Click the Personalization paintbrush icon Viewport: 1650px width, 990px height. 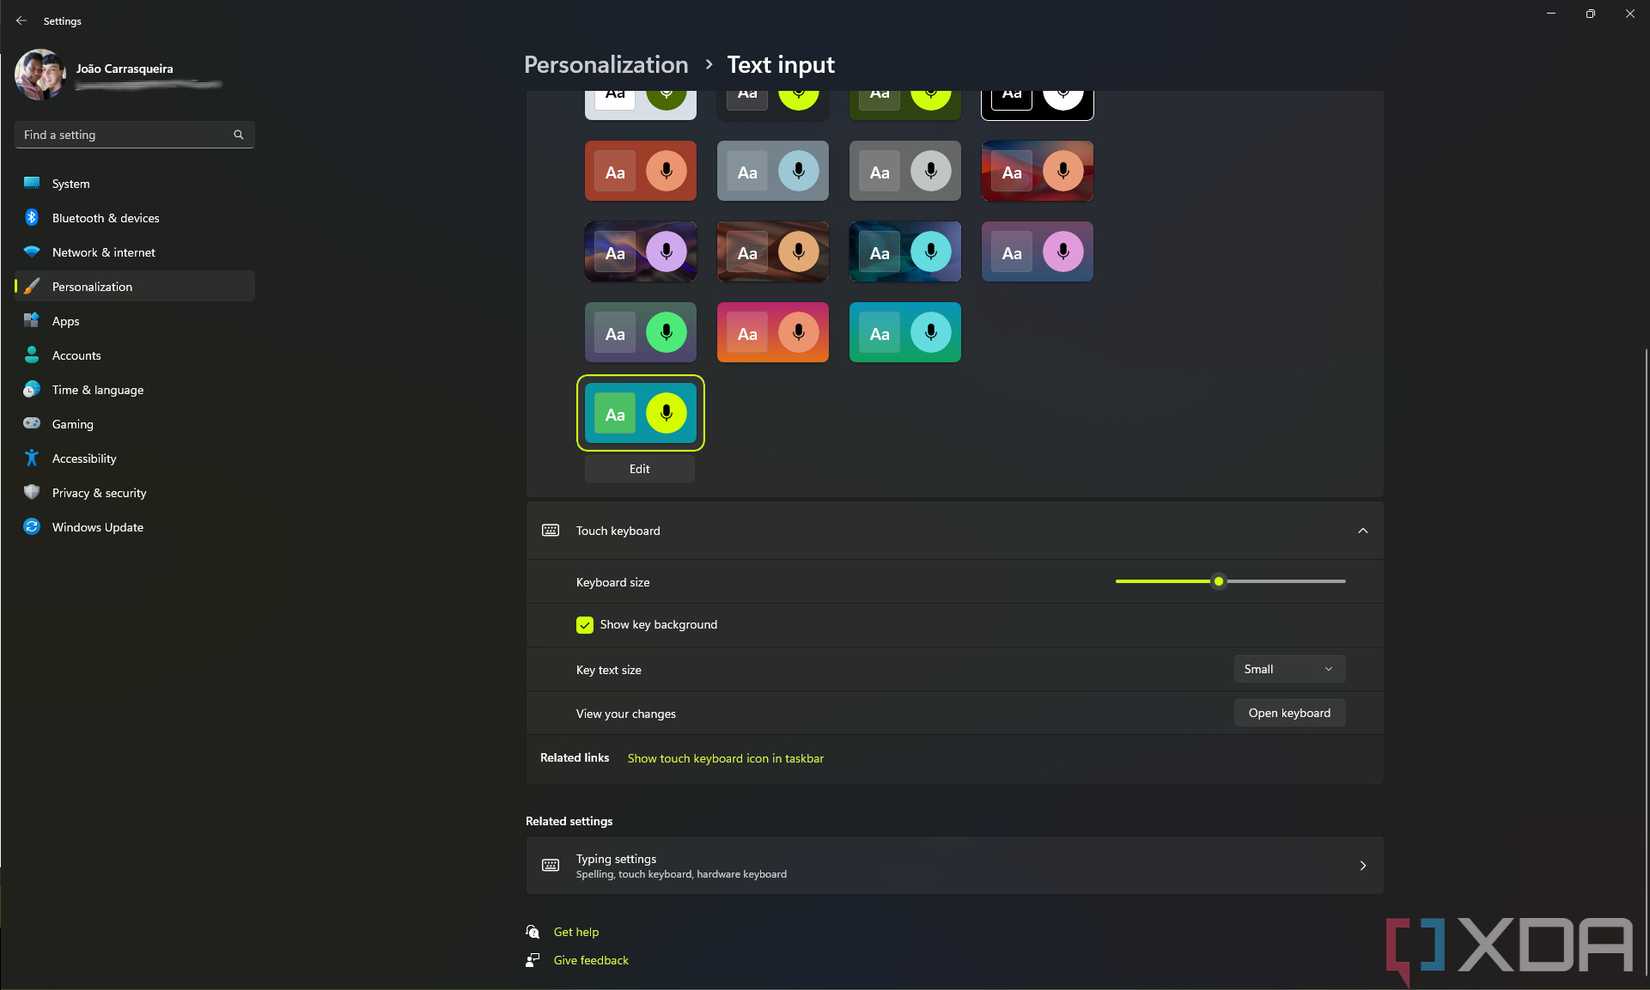[32, 286]
